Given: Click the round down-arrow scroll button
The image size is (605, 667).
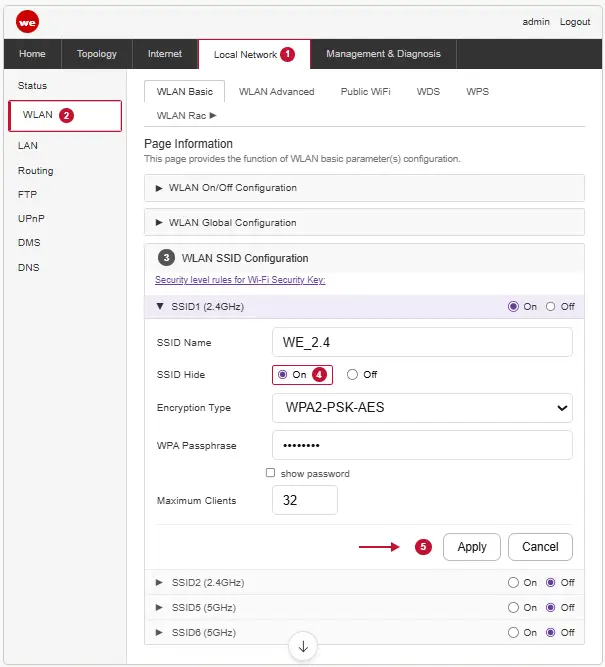Looking at the screenshot, I should click(x=303, y=646).
